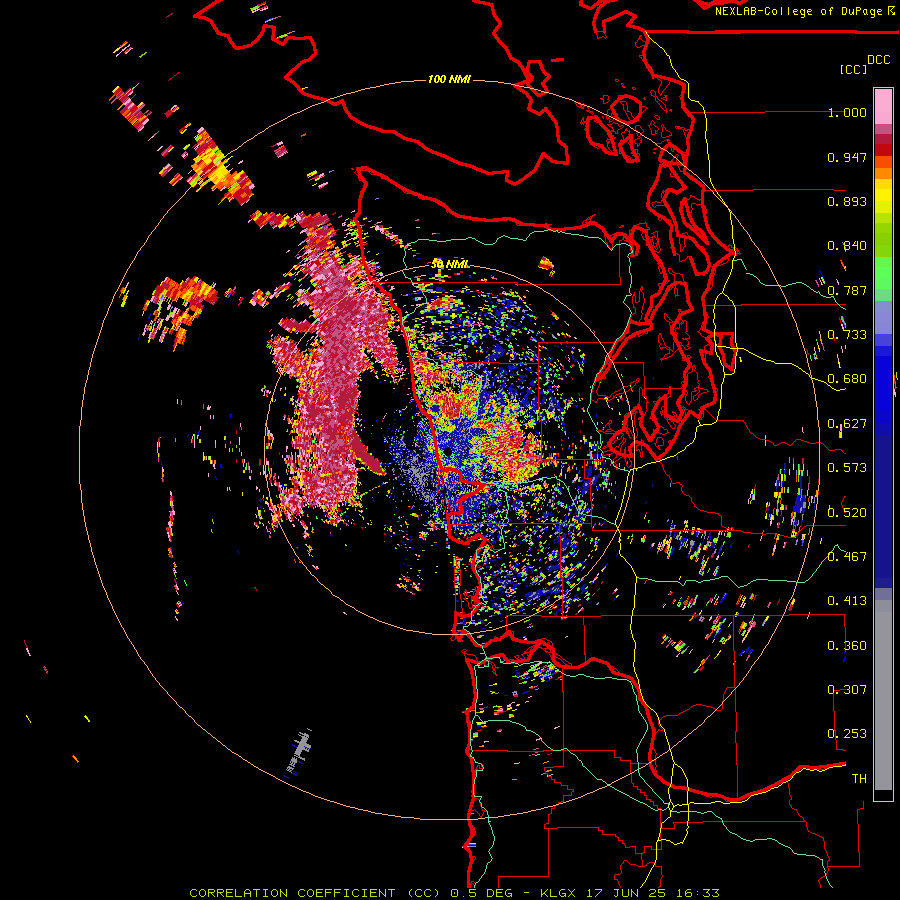Click the [CC] units label
The image size is (900, 900).
coord(853,69)
